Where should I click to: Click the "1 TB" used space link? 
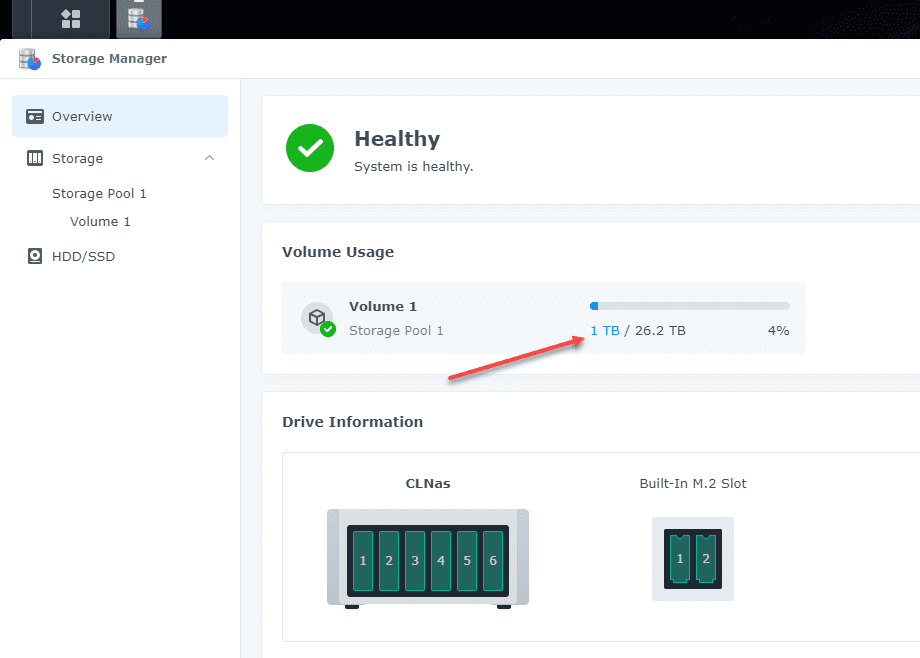[x=604, y=330]
